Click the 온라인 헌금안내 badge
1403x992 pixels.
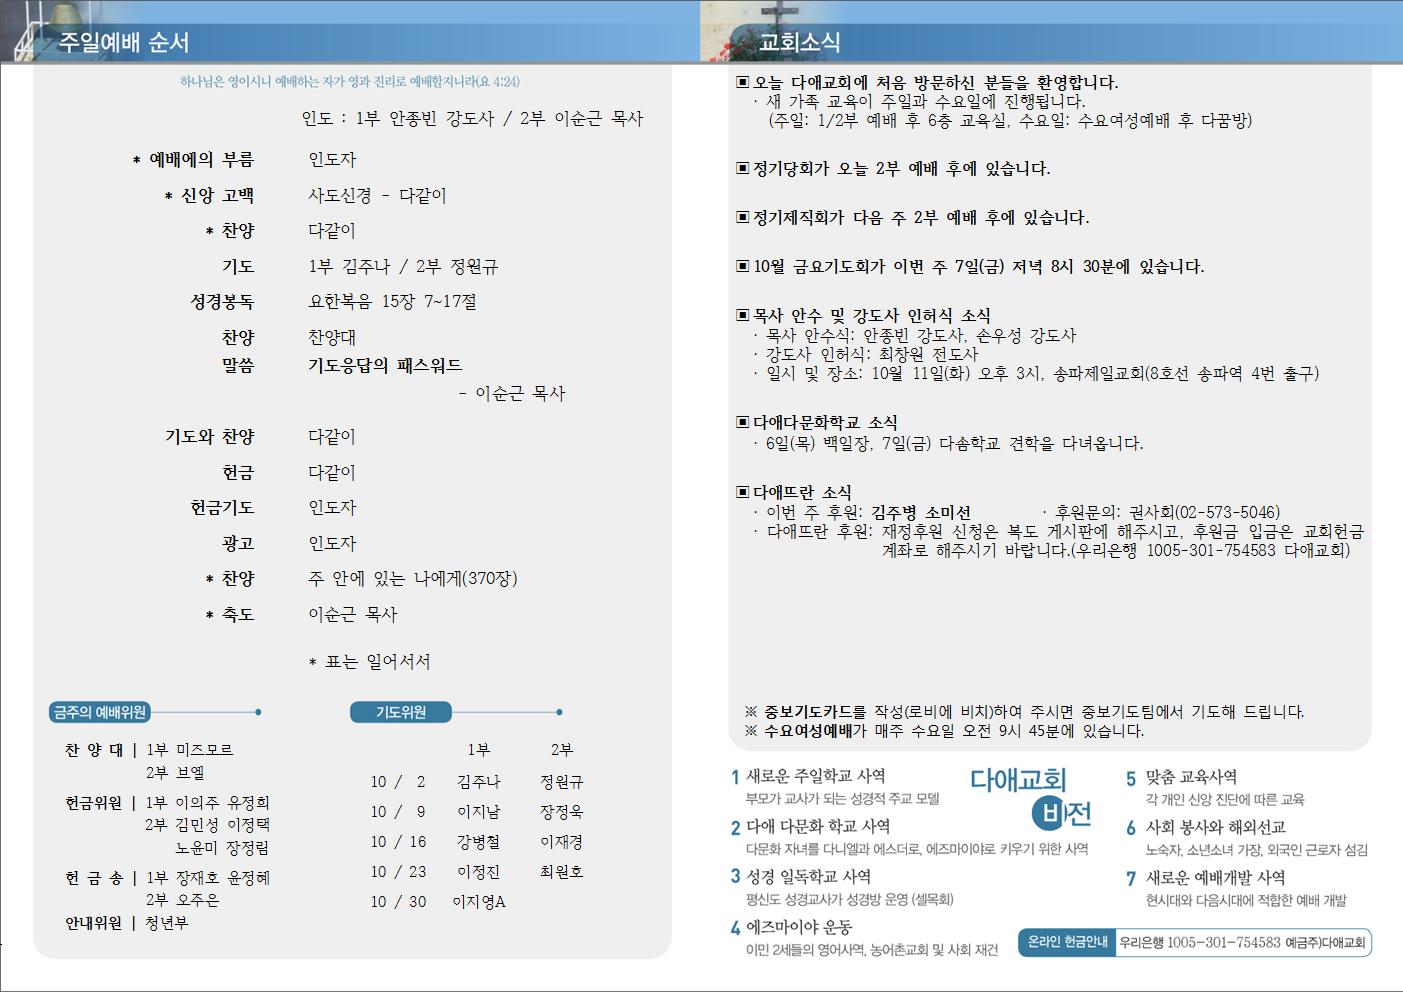(x=1067, y=942)
